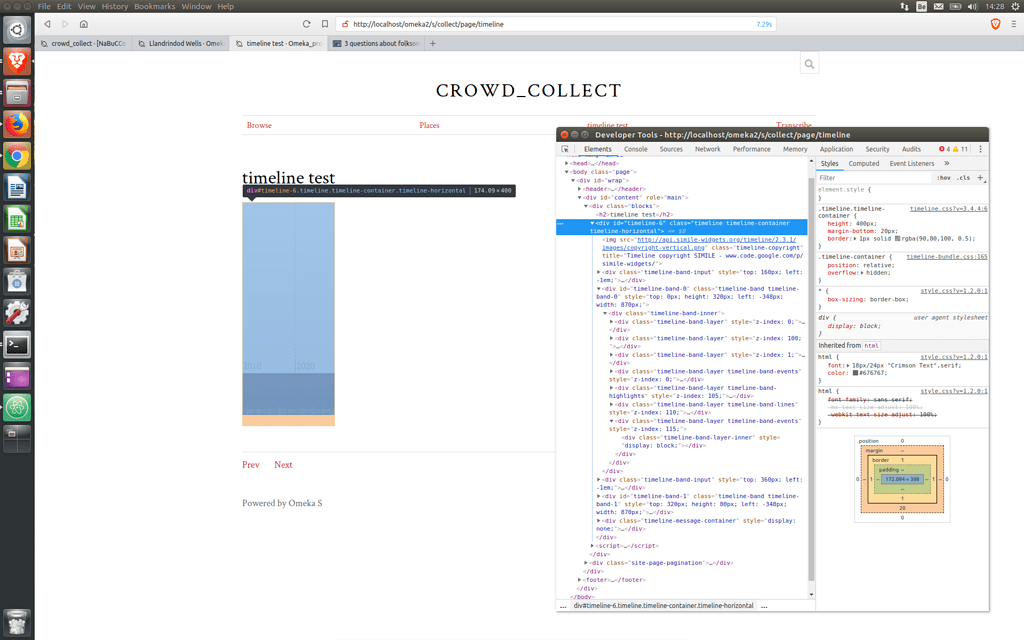Follow the Next pagination link on the page
Image resolution: width=1024 pixels, height=640 pixels.
[283, 464]
